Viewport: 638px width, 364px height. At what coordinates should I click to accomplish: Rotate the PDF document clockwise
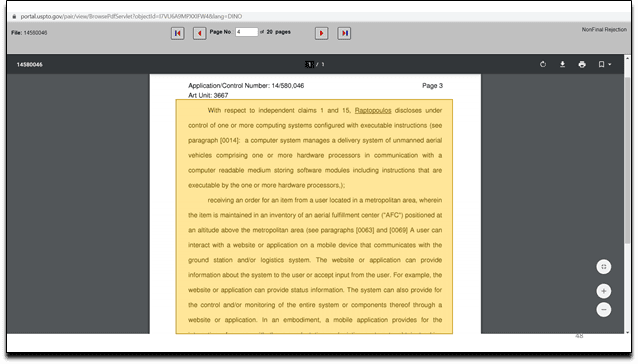[x=543, y=64]
